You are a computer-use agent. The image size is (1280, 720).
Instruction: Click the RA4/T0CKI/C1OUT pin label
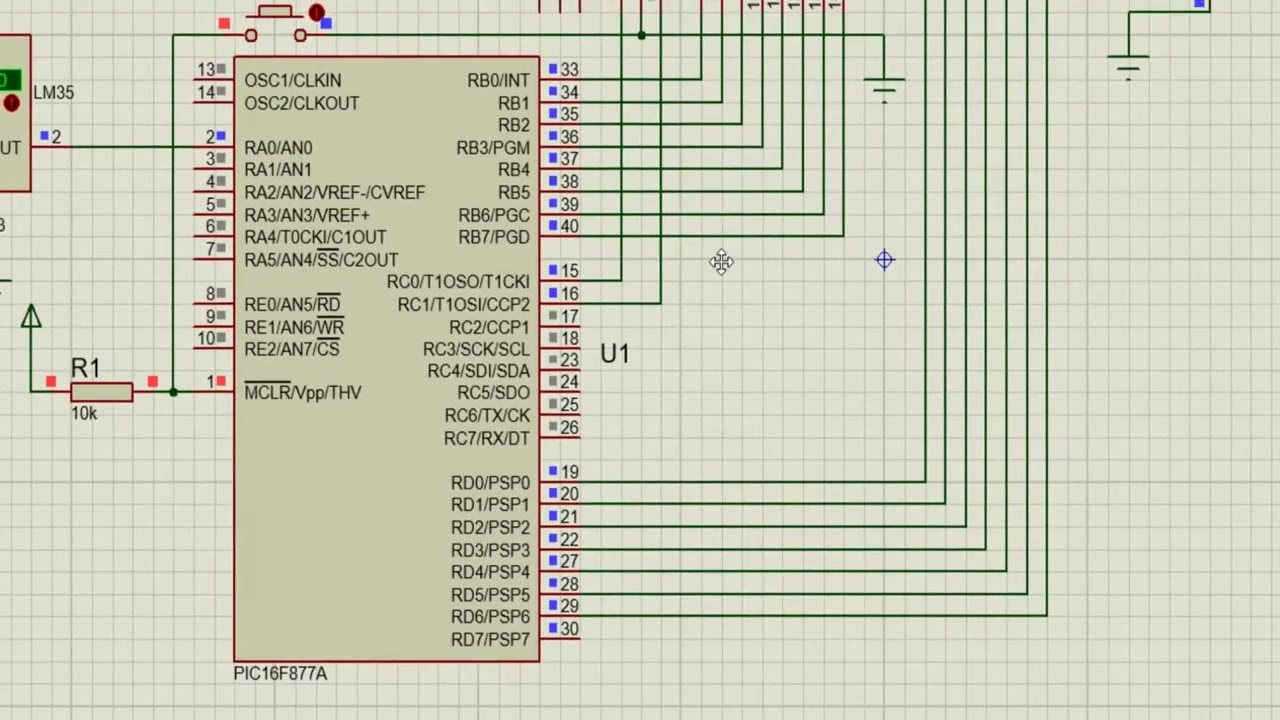coord(315,237)
